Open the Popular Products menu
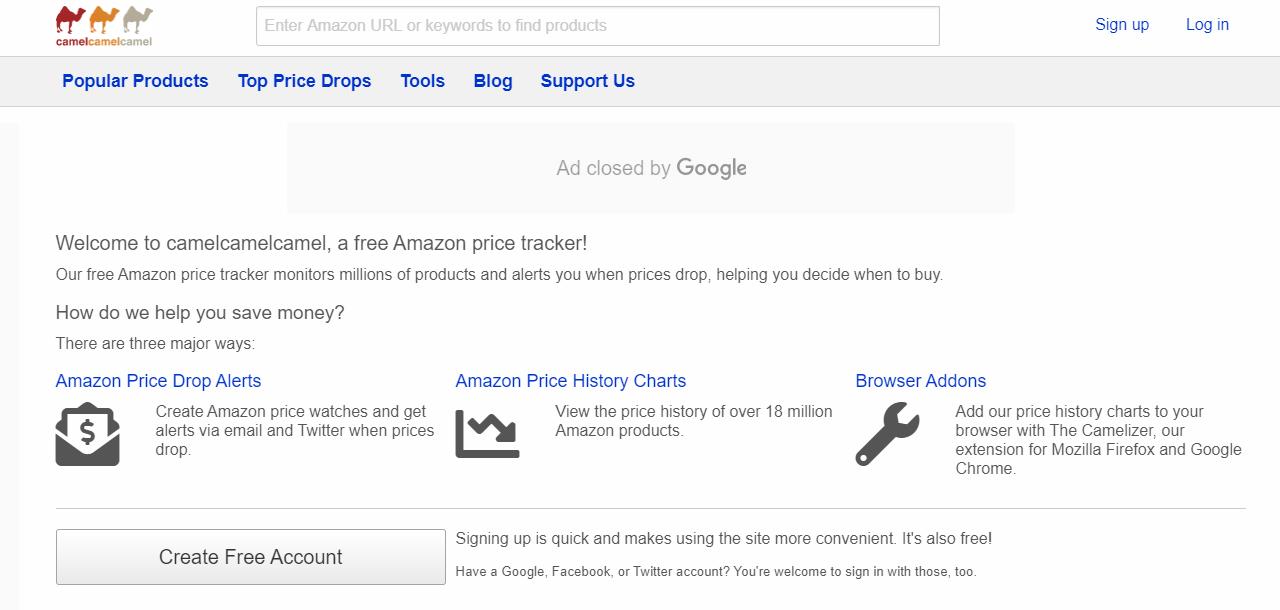This screenshot has width=1280, height=610. [135, 81]
